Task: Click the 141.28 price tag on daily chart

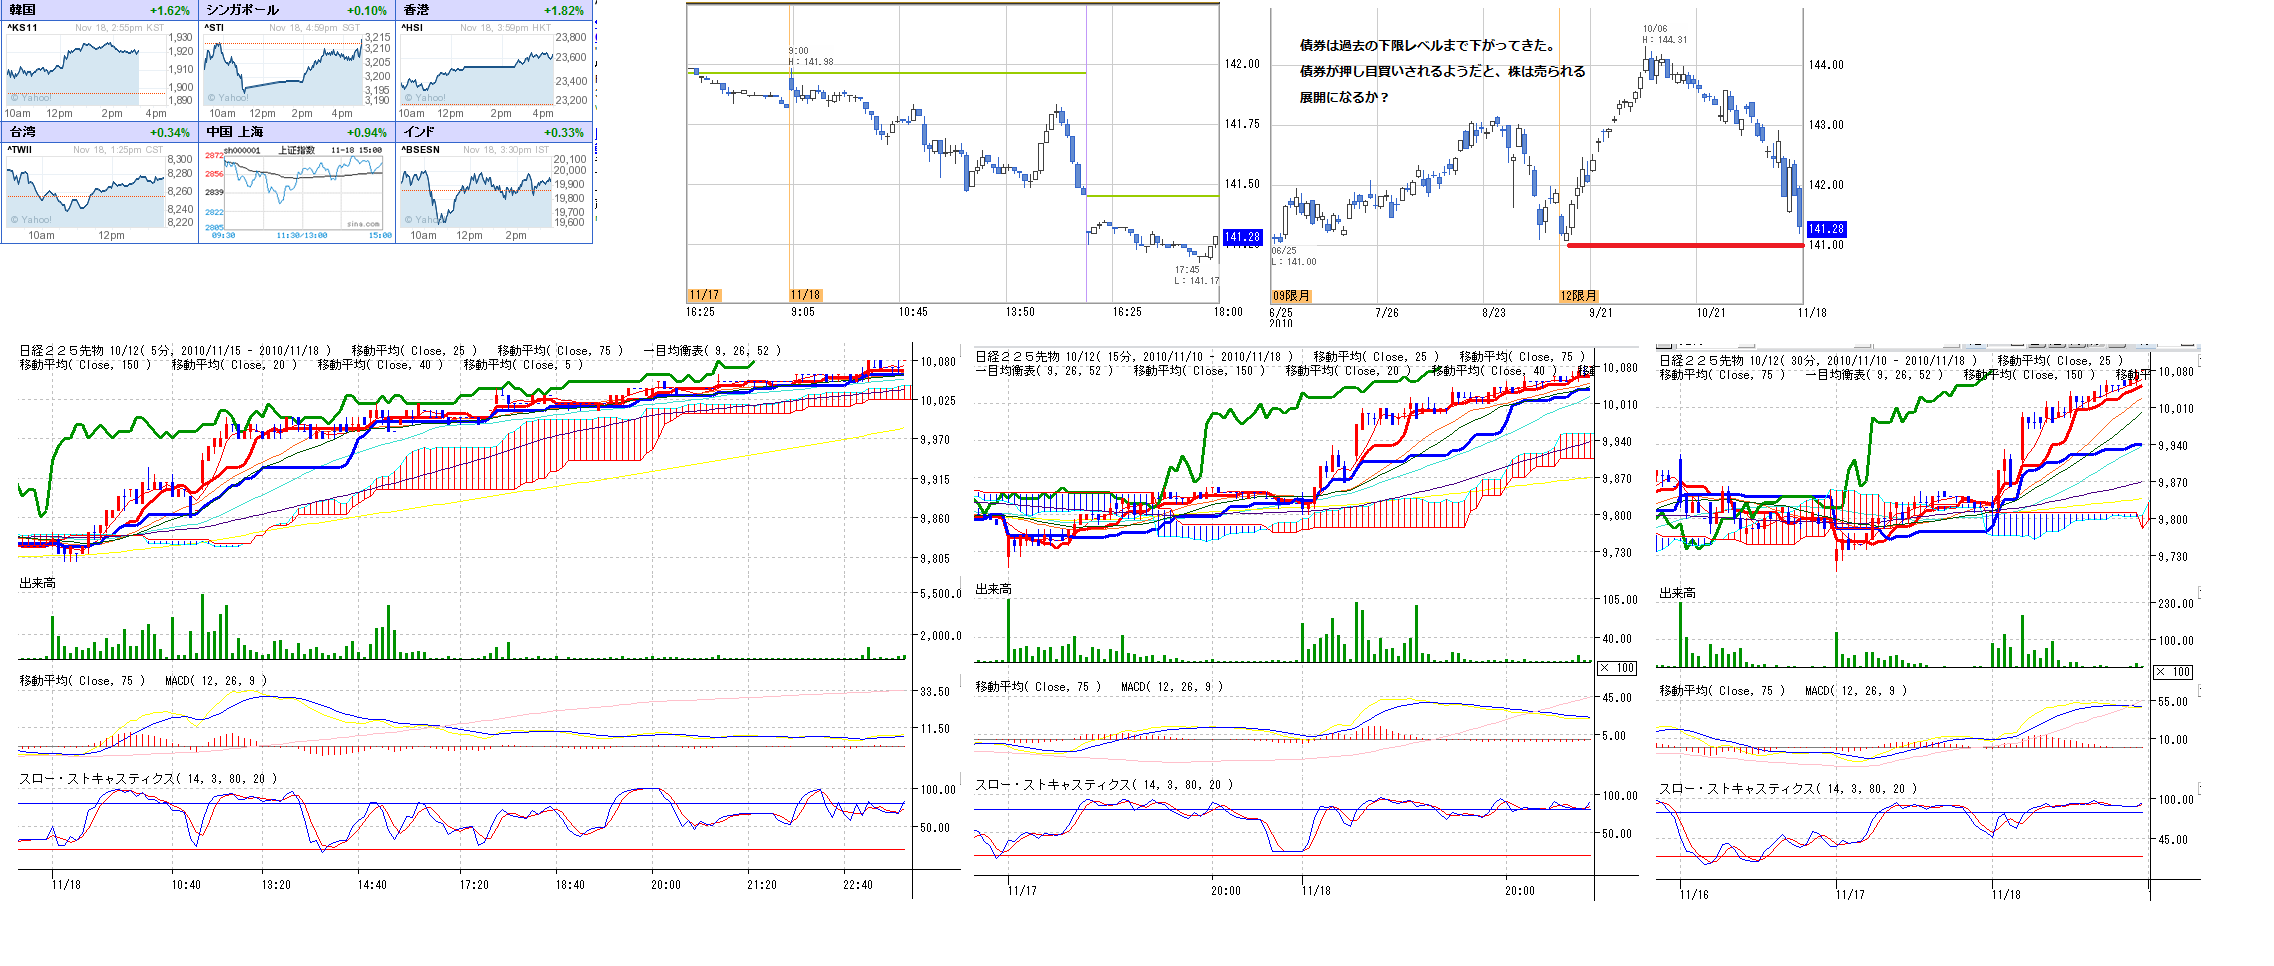Action: click(1826, 229)
